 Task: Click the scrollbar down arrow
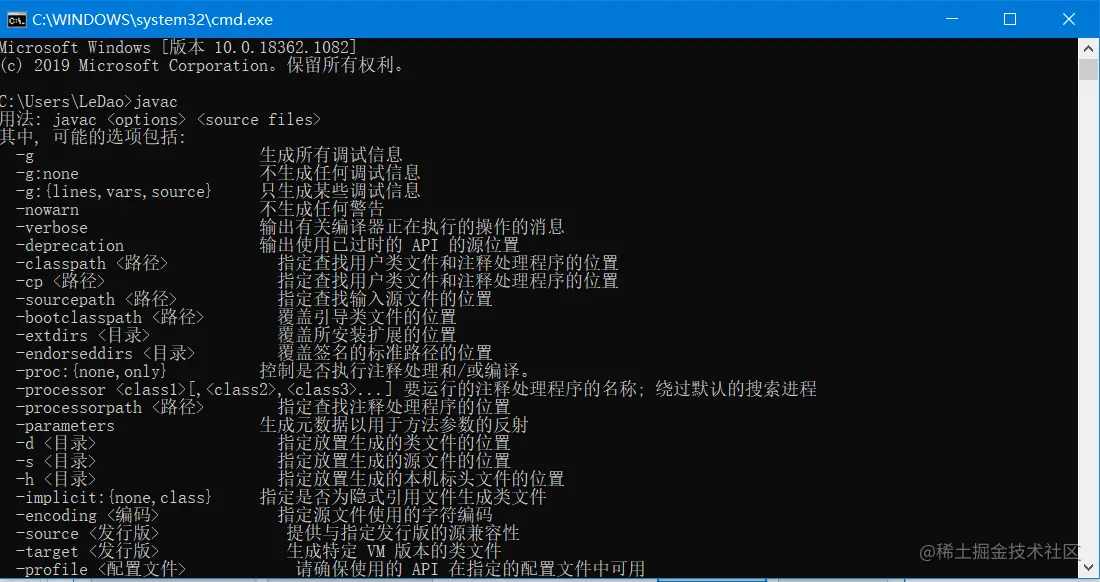[1089, 568]
